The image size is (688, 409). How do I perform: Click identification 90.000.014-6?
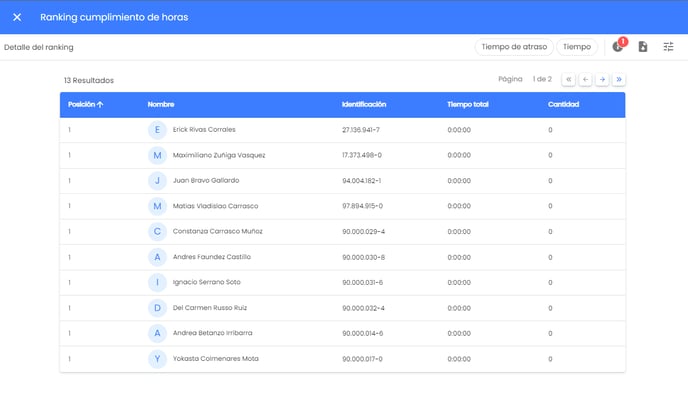(x=362, y=334)
